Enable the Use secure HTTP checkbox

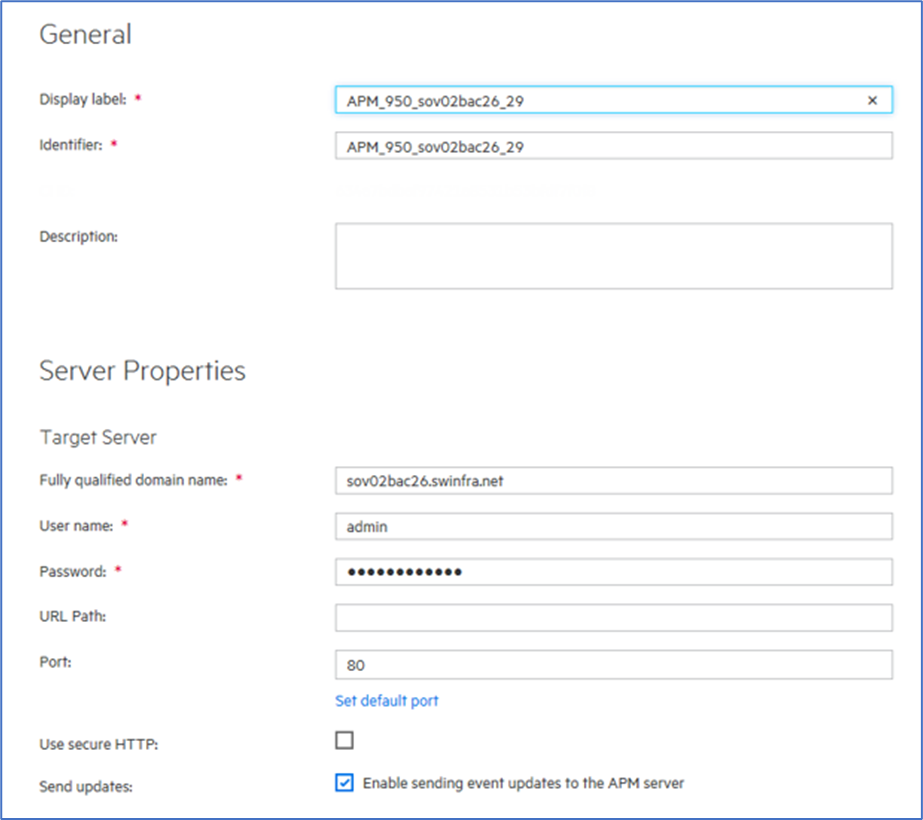point(343,740)
